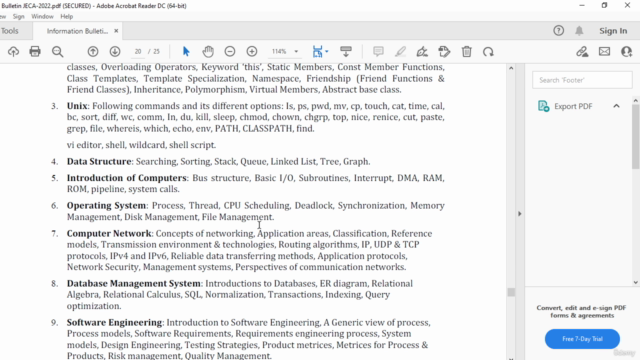
Task: Restore down the Acrobat Reader window
Action: pos(604,5)
